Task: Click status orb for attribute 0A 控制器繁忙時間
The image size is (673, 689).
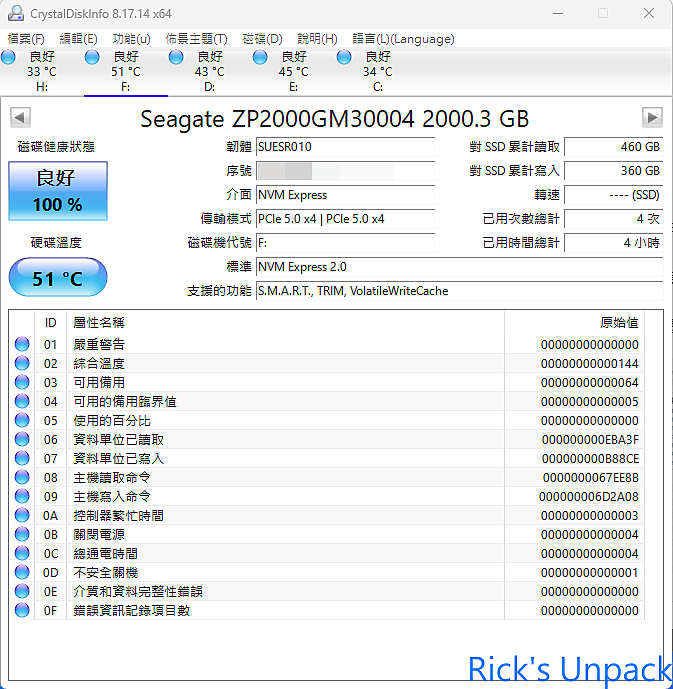Action: 22,515
